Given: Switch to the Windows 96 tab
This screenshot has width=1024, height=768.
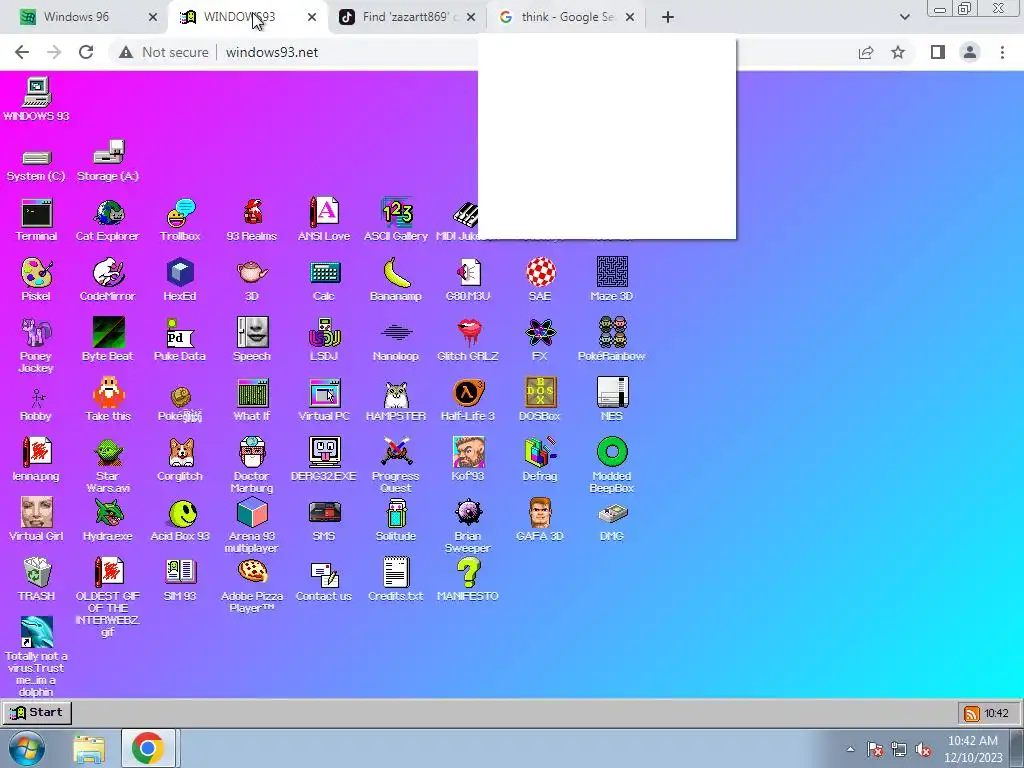Looking at the screenshot, I should pos(88,17).
